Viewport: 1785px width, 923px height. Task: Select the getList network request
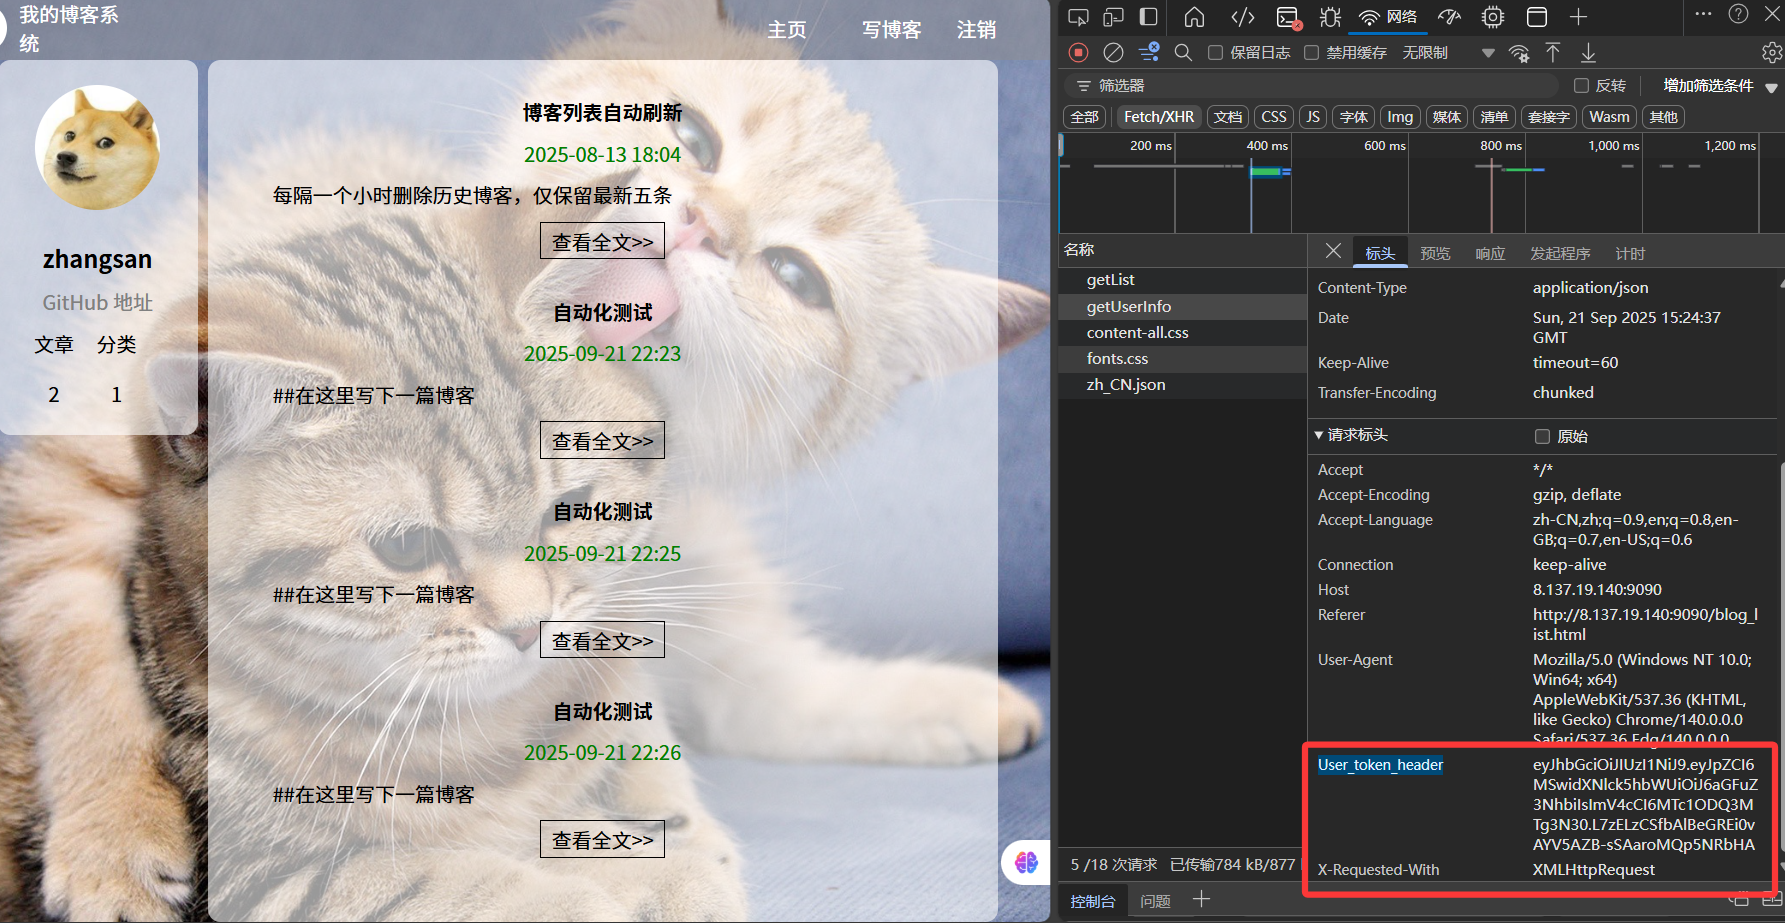(1111, 280)
